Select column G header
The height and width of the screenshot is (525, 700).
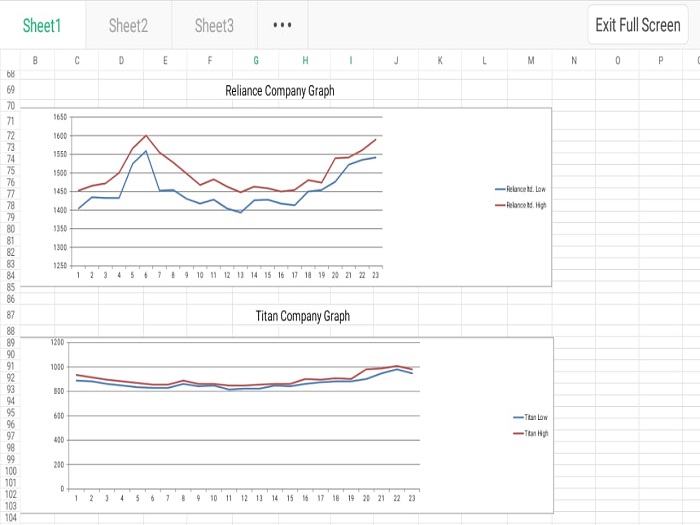(x=256, y=60)
